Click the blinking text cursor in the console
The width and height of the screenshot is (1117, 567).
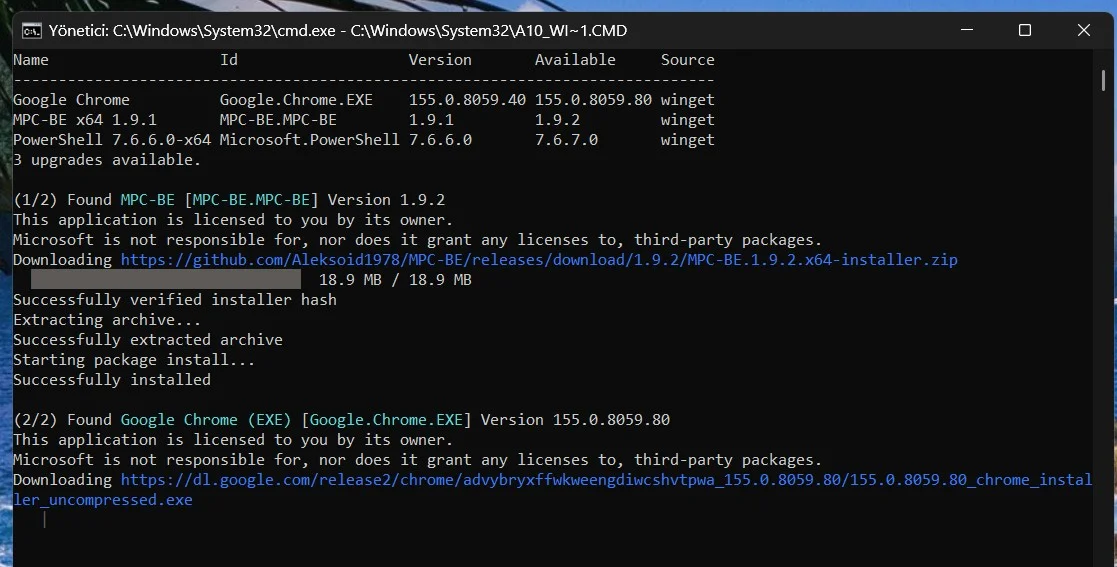pyautogui.click(x=44, y=520)
